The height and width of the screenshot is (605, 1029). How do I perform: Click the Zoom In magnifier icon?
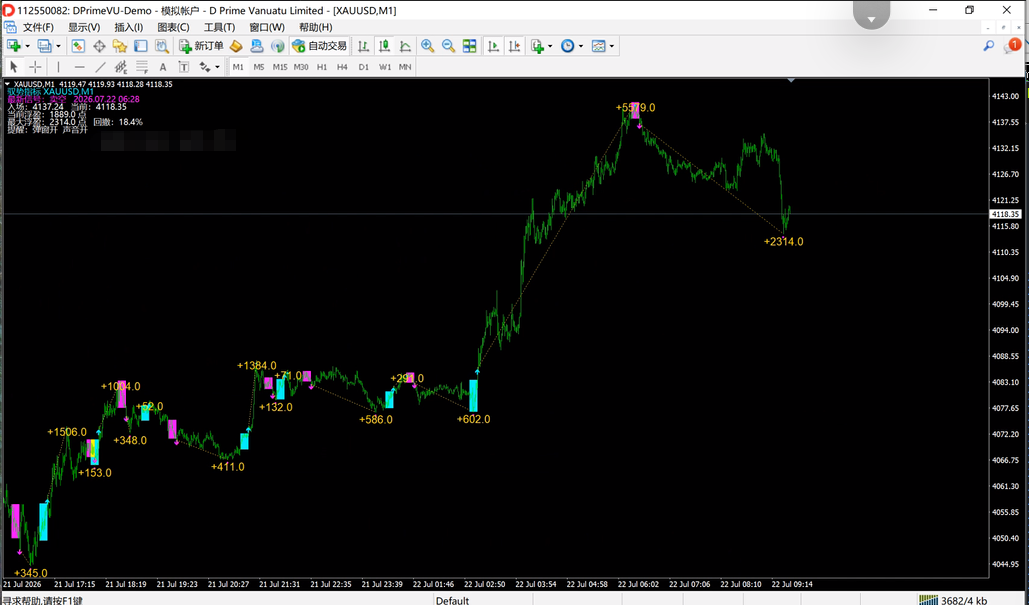(427, 46)
